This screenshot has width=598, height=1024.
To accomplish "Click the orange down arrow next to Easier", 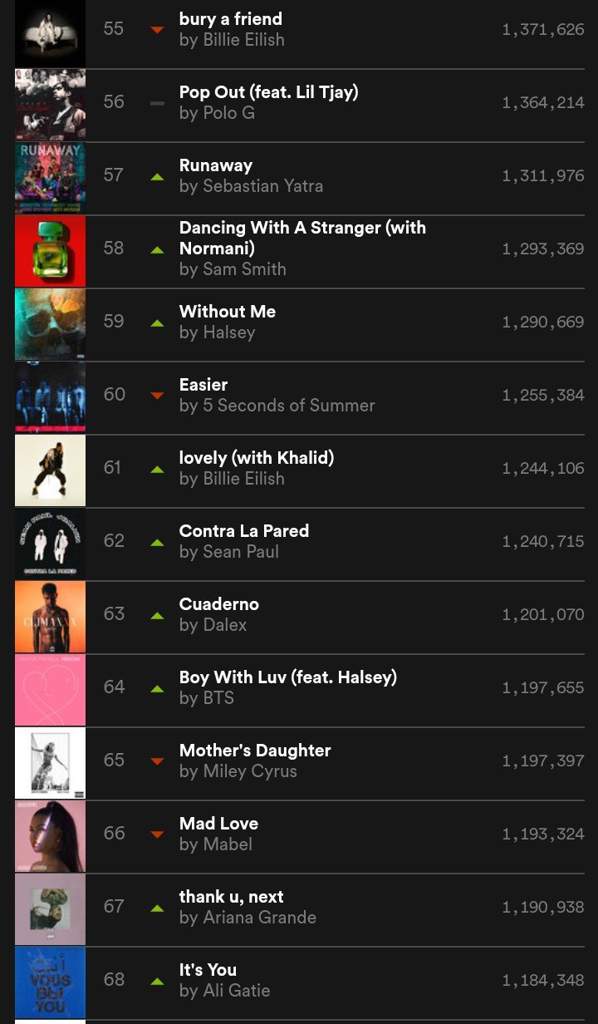I will click(x=157, y=395).
